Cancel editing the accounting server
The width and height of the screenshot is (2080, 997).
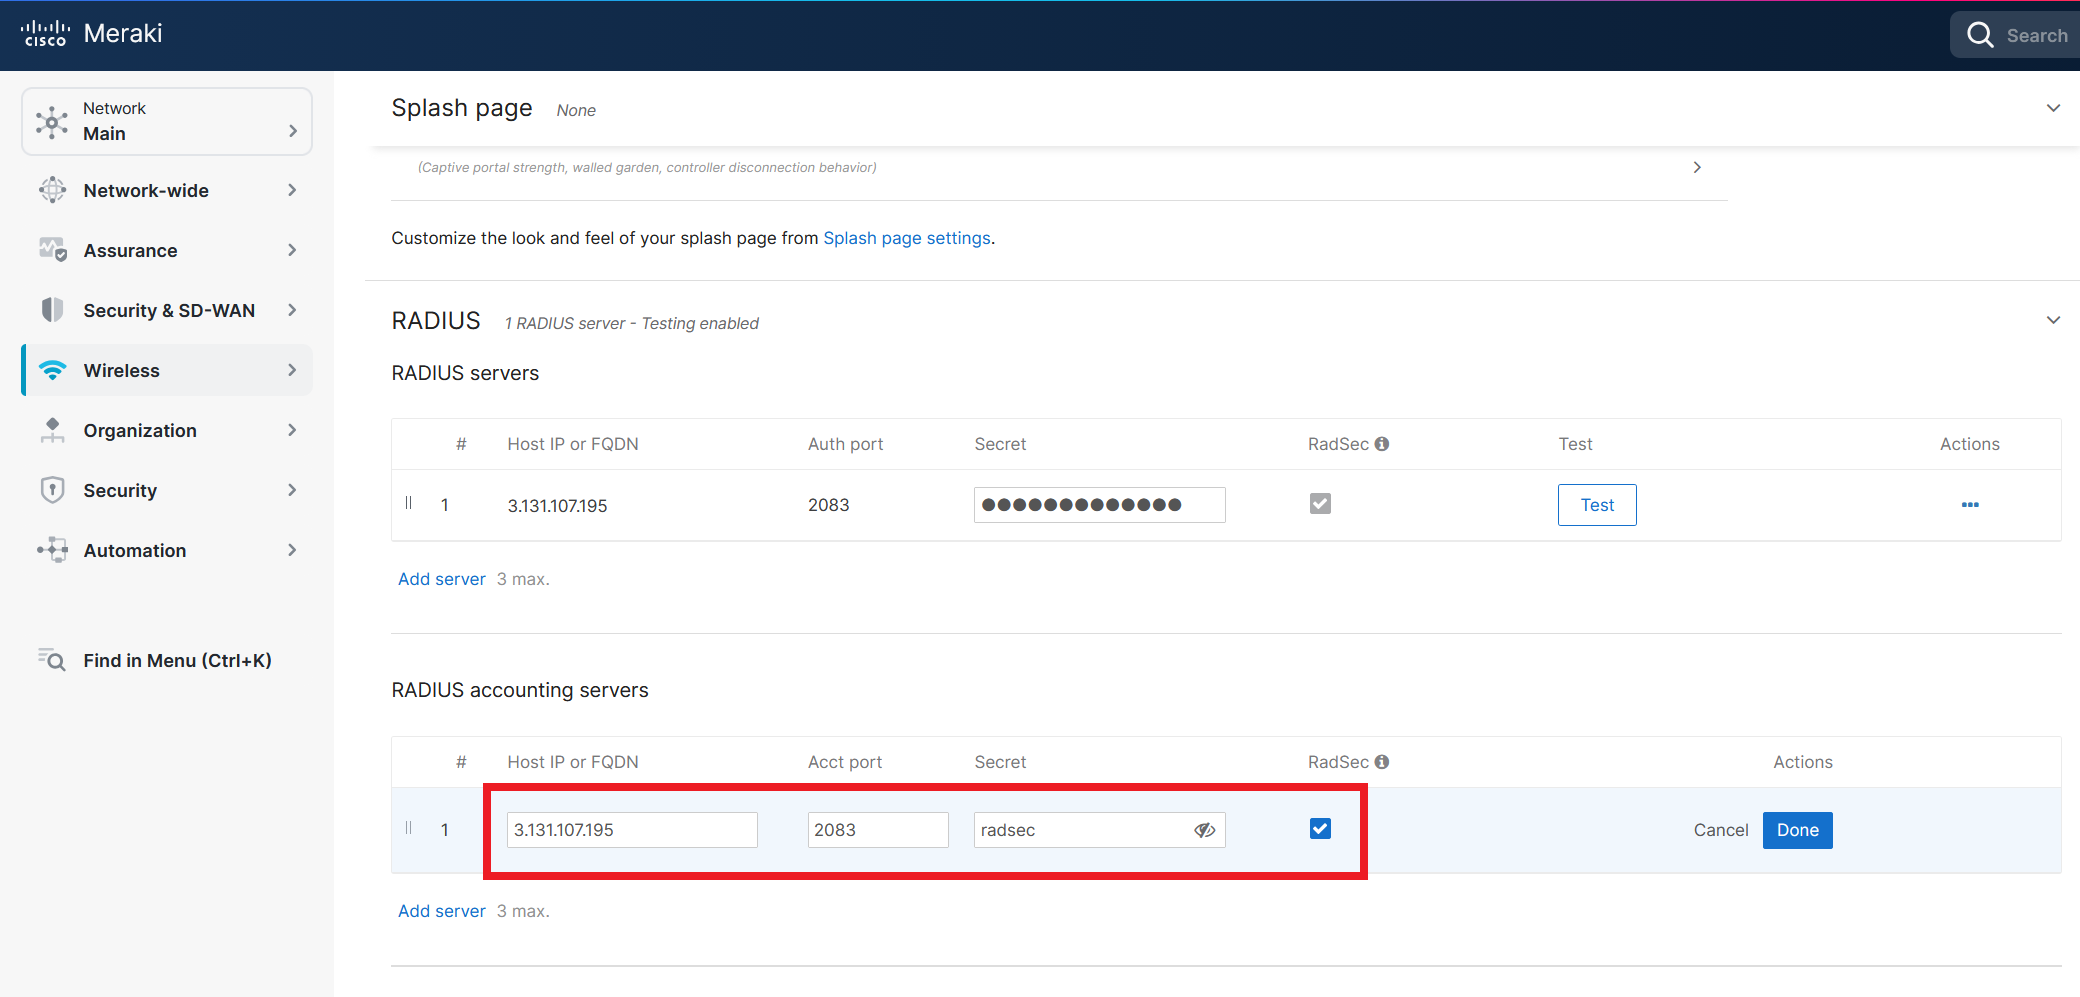[1720, 830]
